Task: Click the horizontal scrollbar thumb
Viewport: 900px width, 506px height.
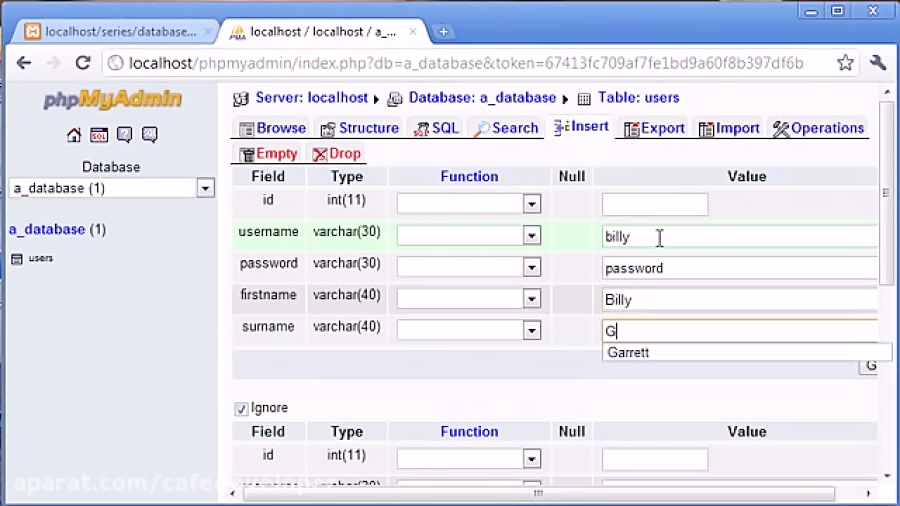Action: point(538,493)
